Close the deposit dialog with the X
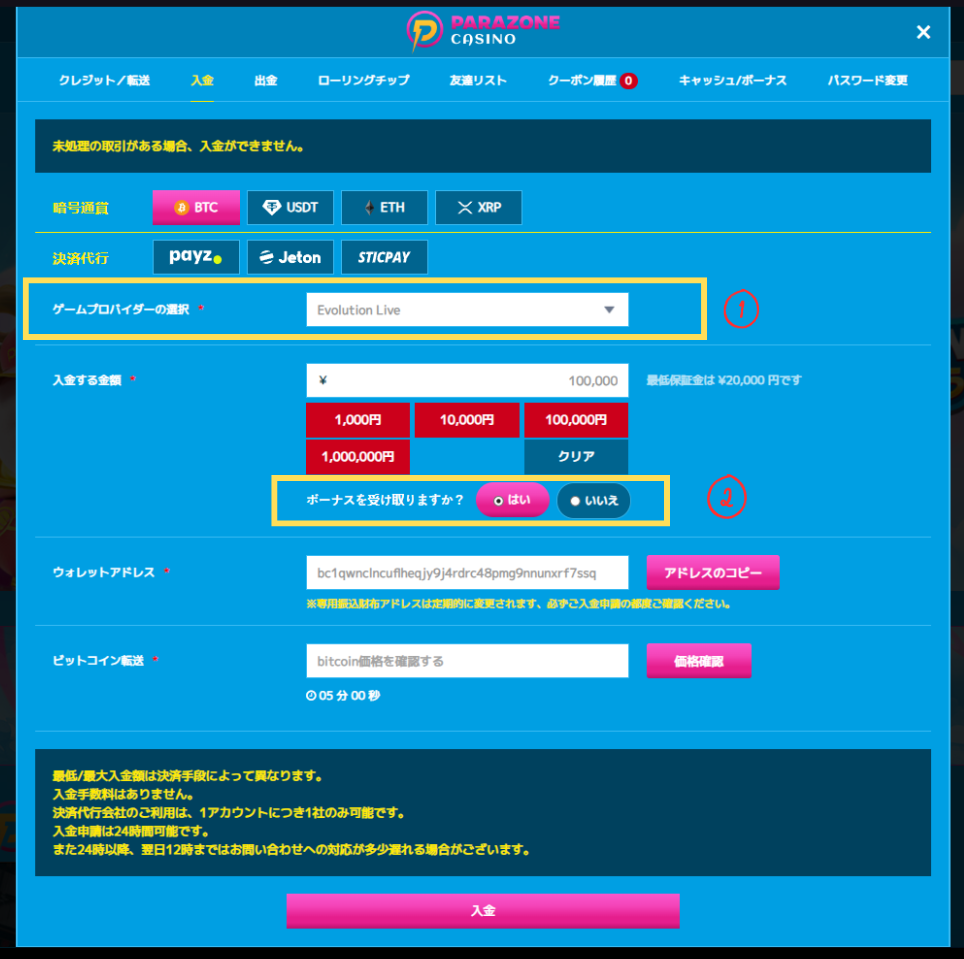This screenshot has width=964, height=959. [x=923, y=32]
